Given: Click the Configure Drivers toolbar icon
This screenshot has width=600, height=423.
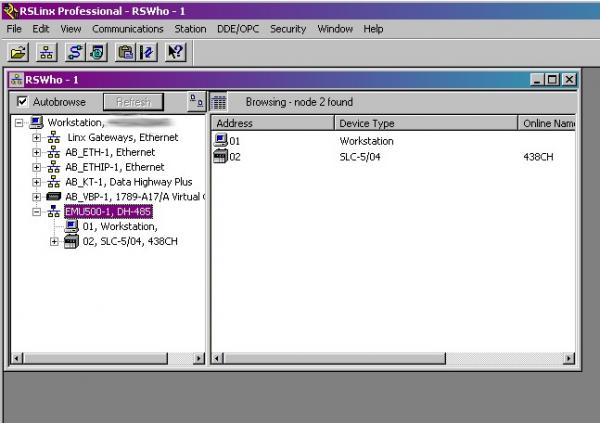Looking at the screenshot, I should (75, 52).
